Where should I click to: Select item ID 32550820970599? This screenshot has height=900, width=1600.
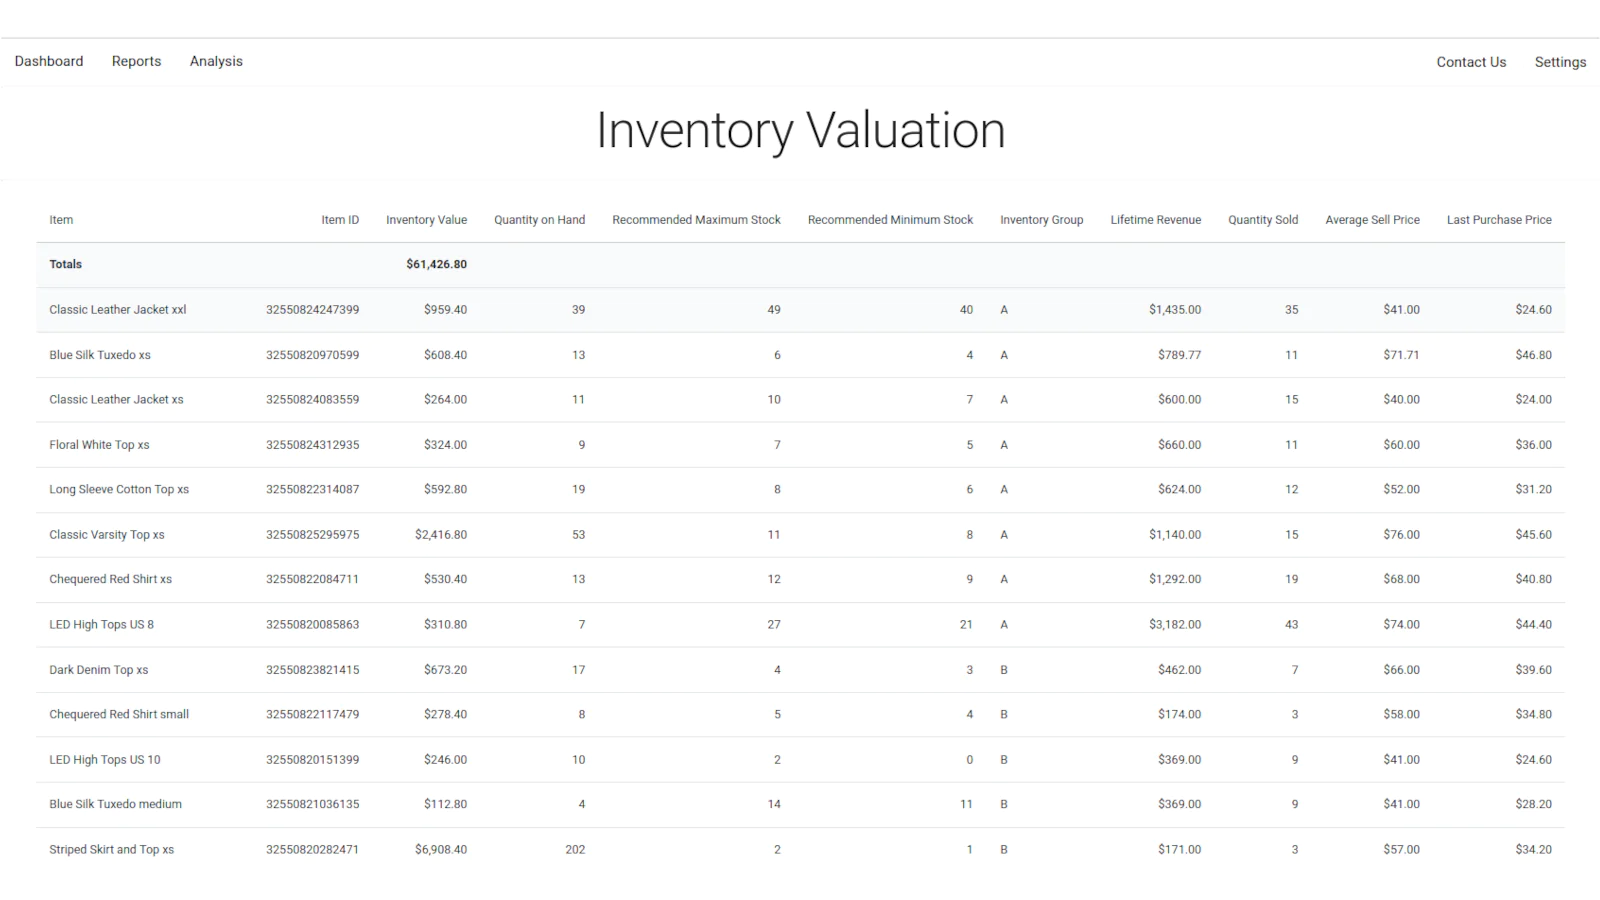(x=312, y=355)
